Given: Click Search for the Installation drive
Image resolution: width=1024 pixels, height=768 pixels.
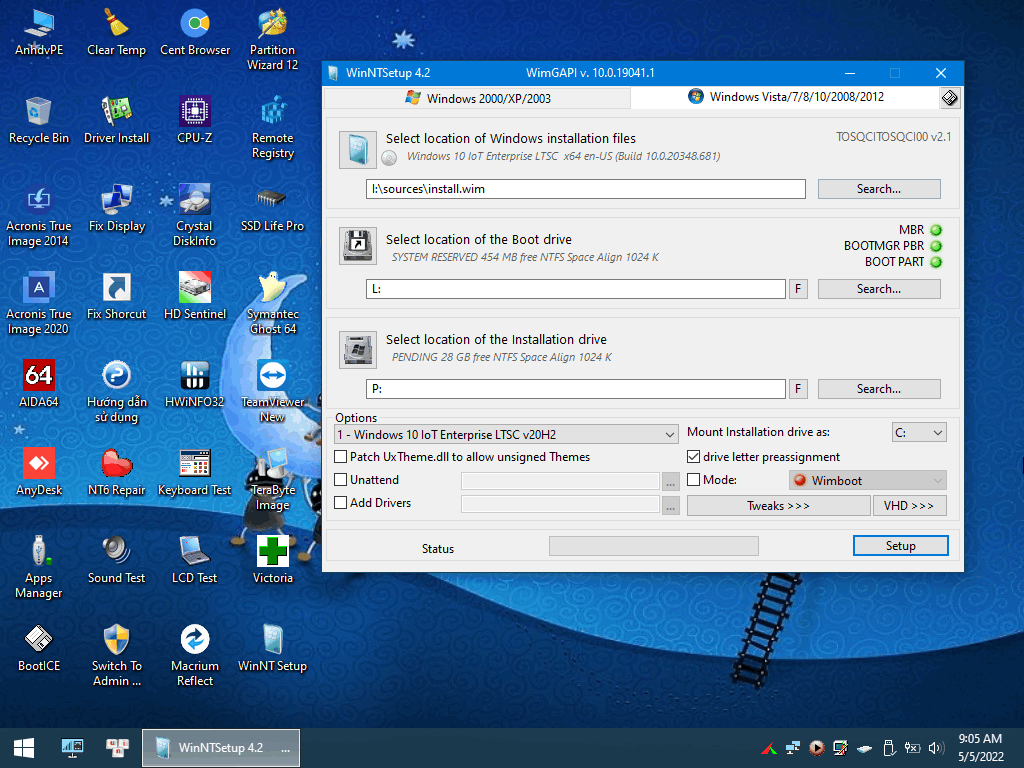Looking at the screenshot, I should [x=879, y=389].
